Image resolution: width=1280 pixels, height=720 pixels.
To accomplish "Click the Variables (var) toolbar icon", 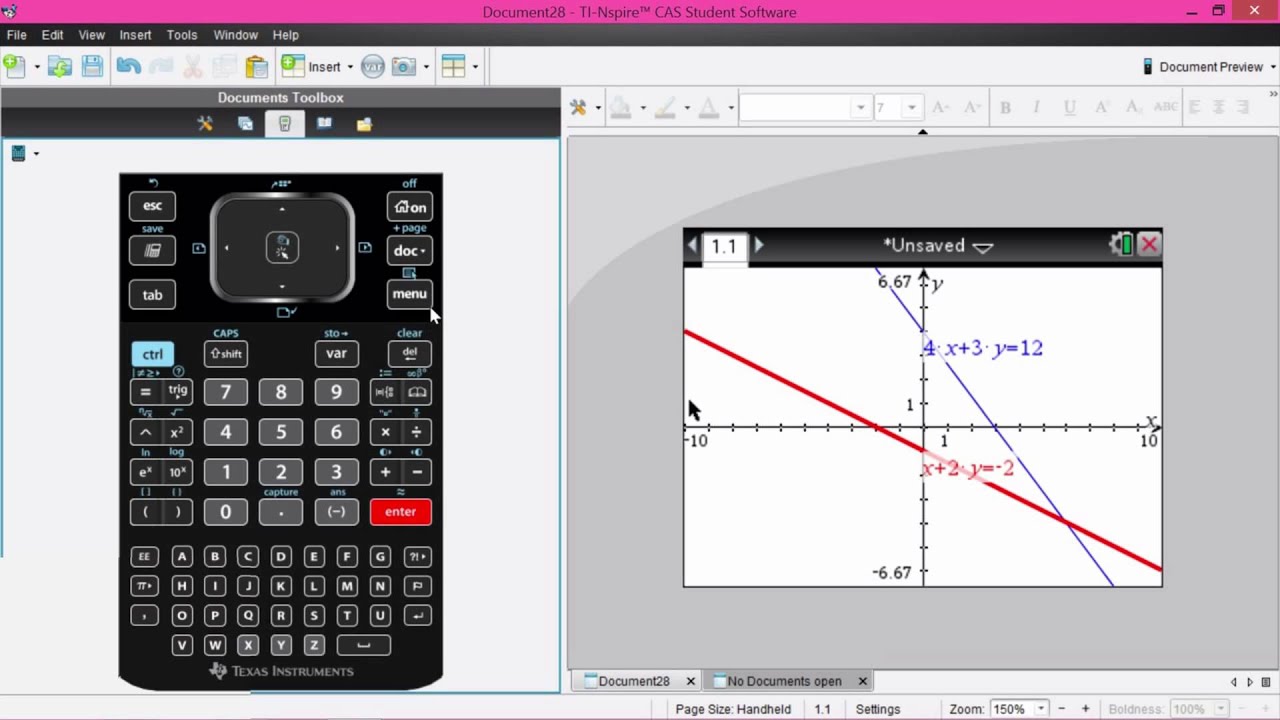I will pos(373,67).
